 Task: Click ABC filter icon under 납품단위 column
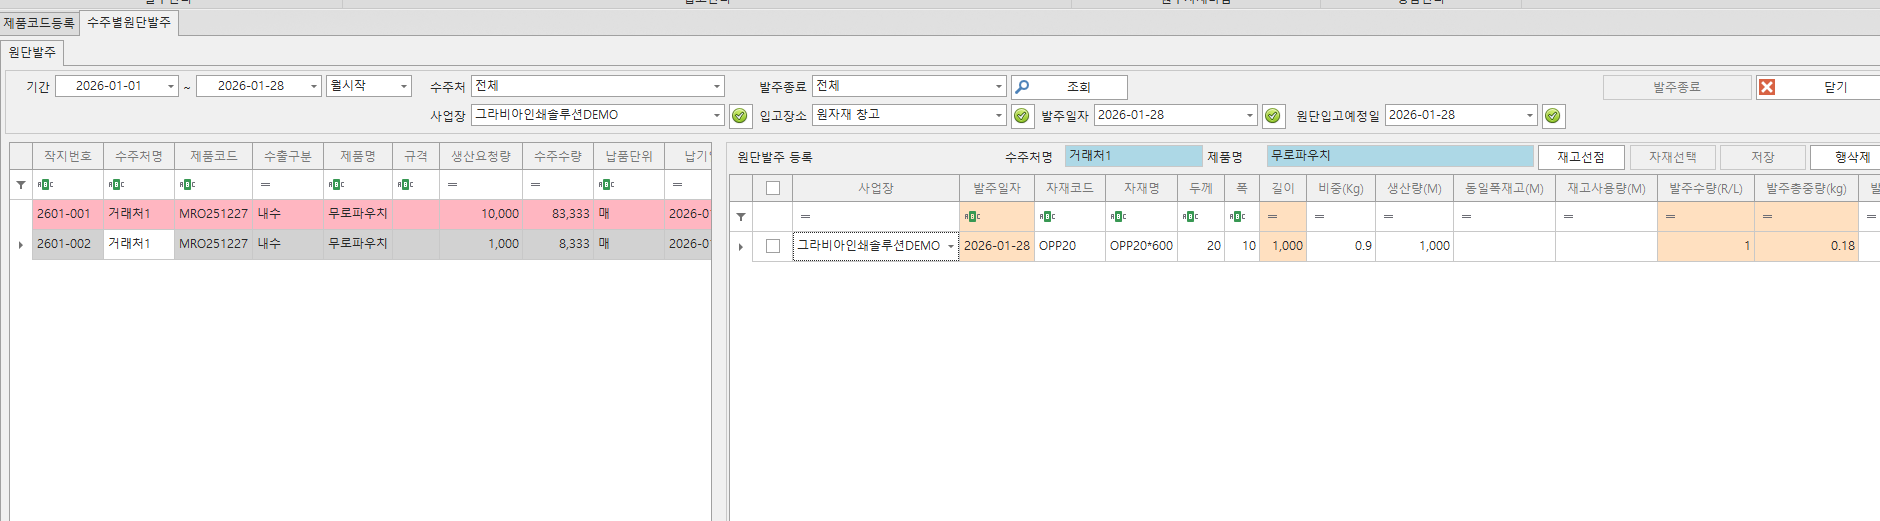tap(606, 184)
